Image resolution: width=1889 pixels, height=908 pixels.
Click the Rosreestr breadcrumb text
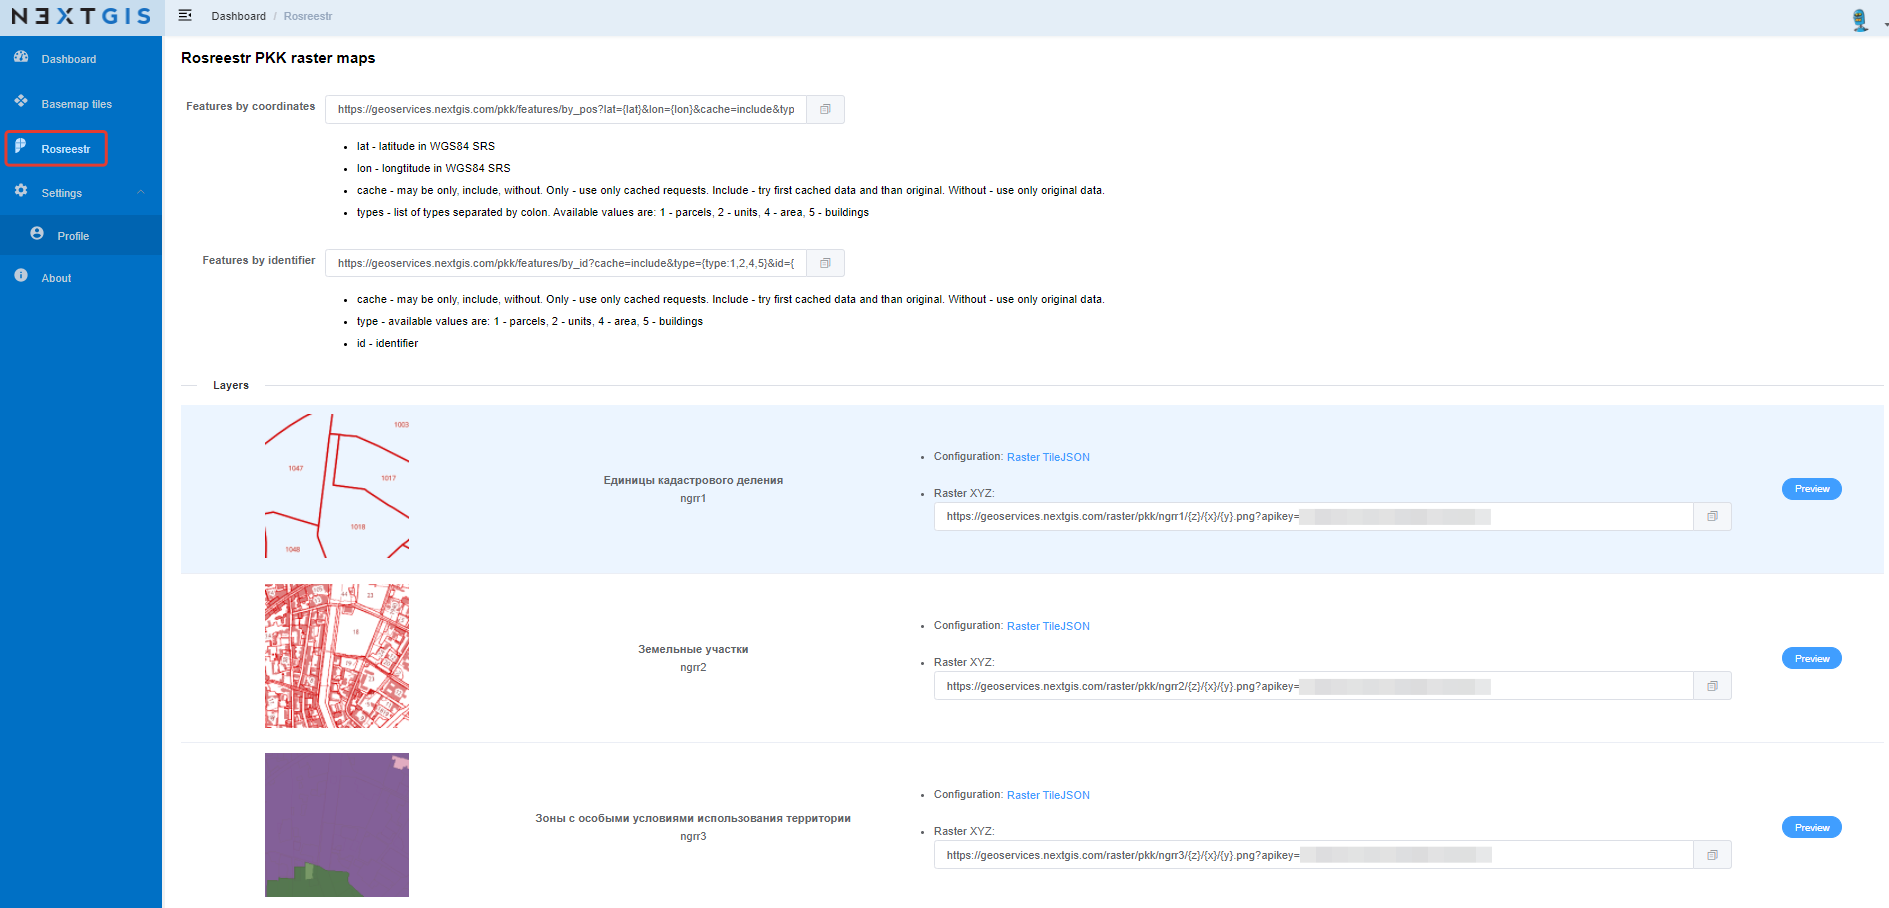click(308, 16)
